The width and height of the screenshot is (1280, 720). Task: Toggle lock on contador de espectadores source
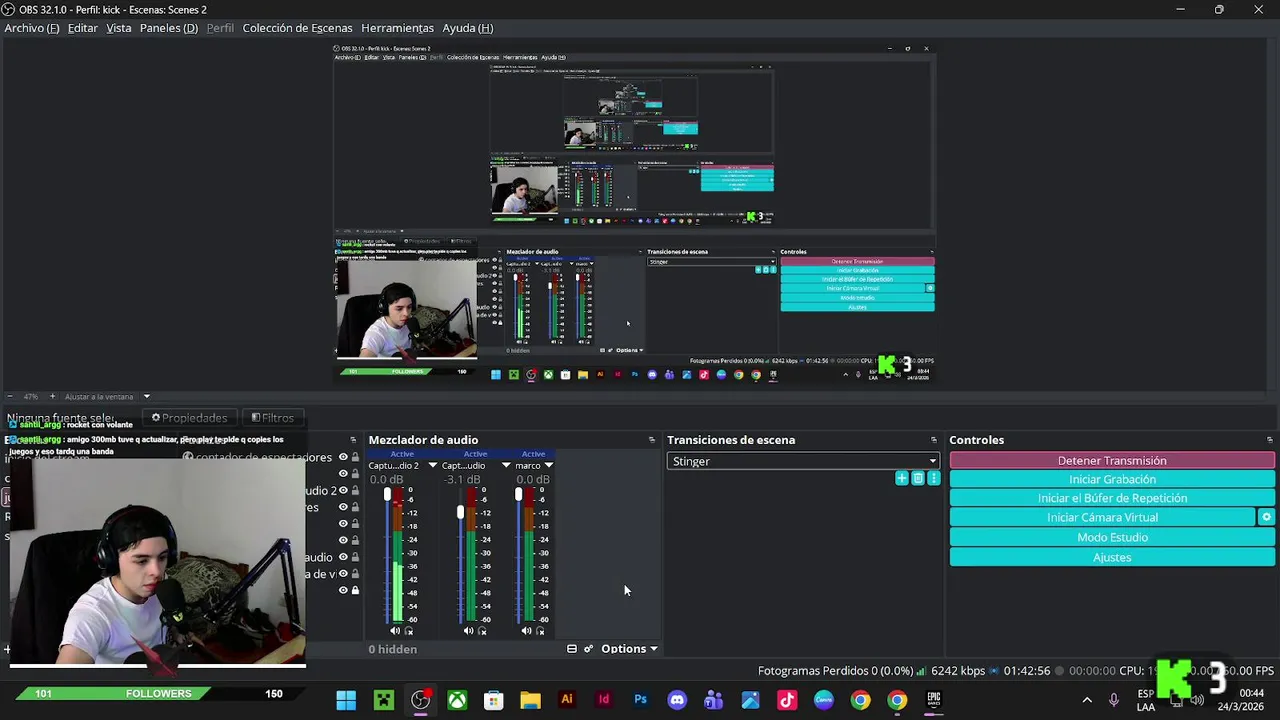click(355, 457)
